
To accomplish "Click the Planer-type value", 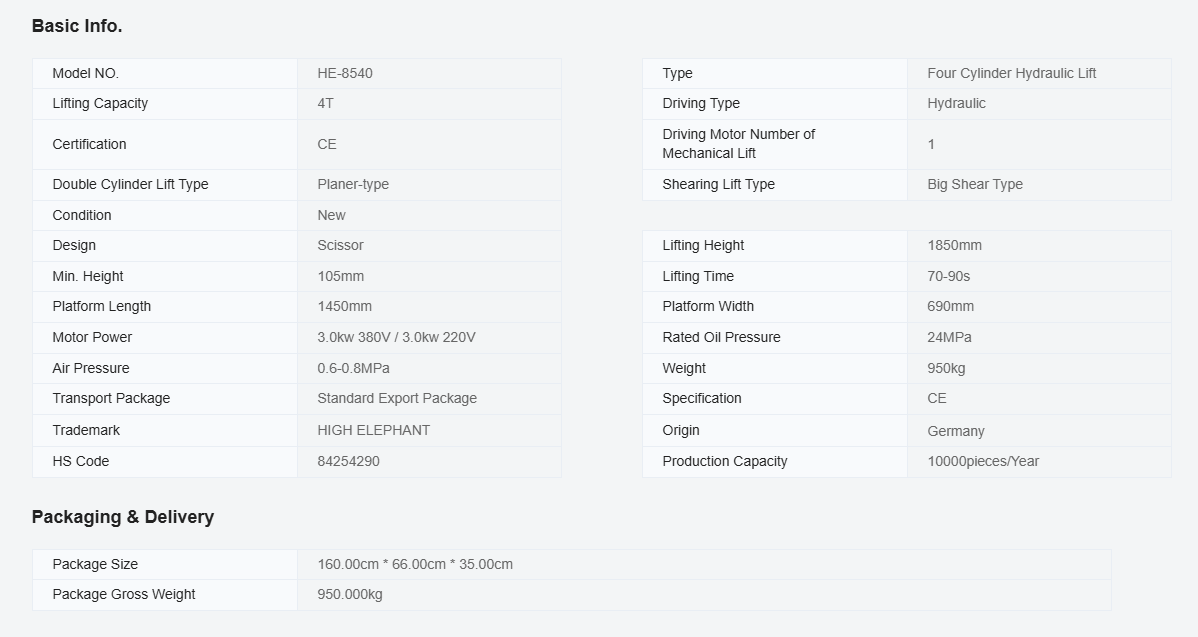I will coord(353,184).
